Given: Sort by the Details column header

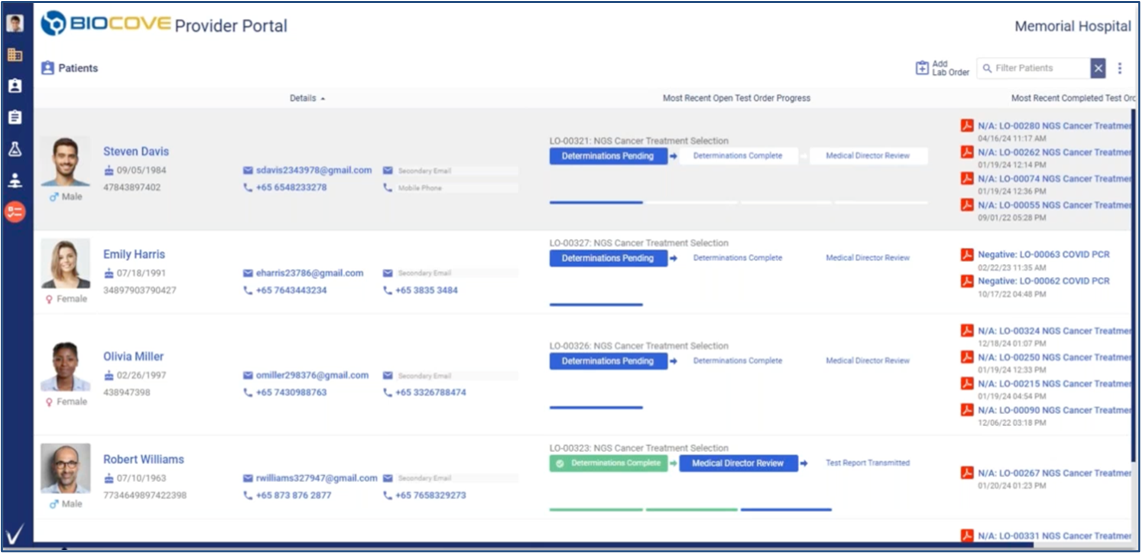Looking at the screenshot, I should [307, 98].
